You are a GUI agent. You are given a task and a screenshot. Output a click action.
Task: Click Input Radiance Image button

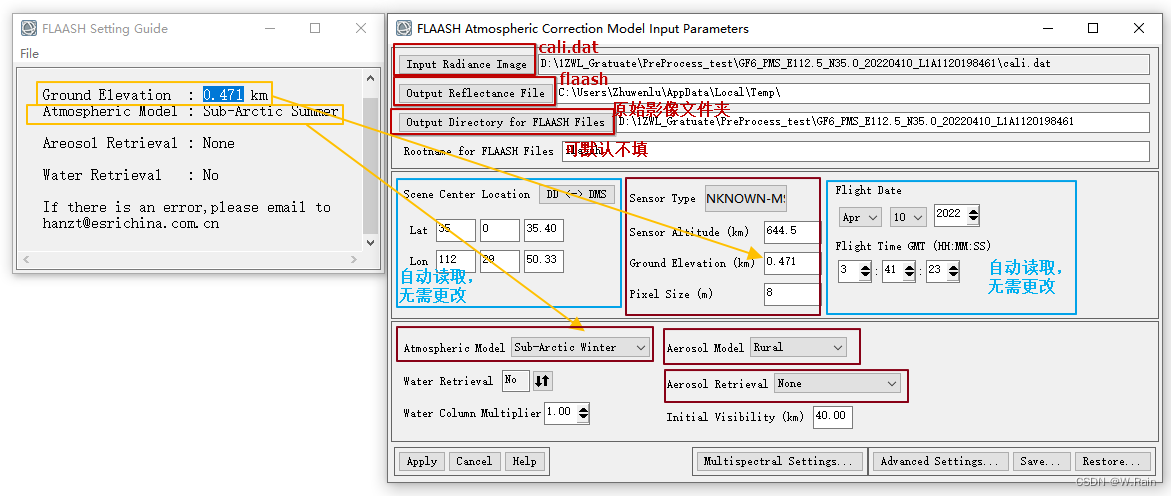pyautogui.click(x=467, y=64)
